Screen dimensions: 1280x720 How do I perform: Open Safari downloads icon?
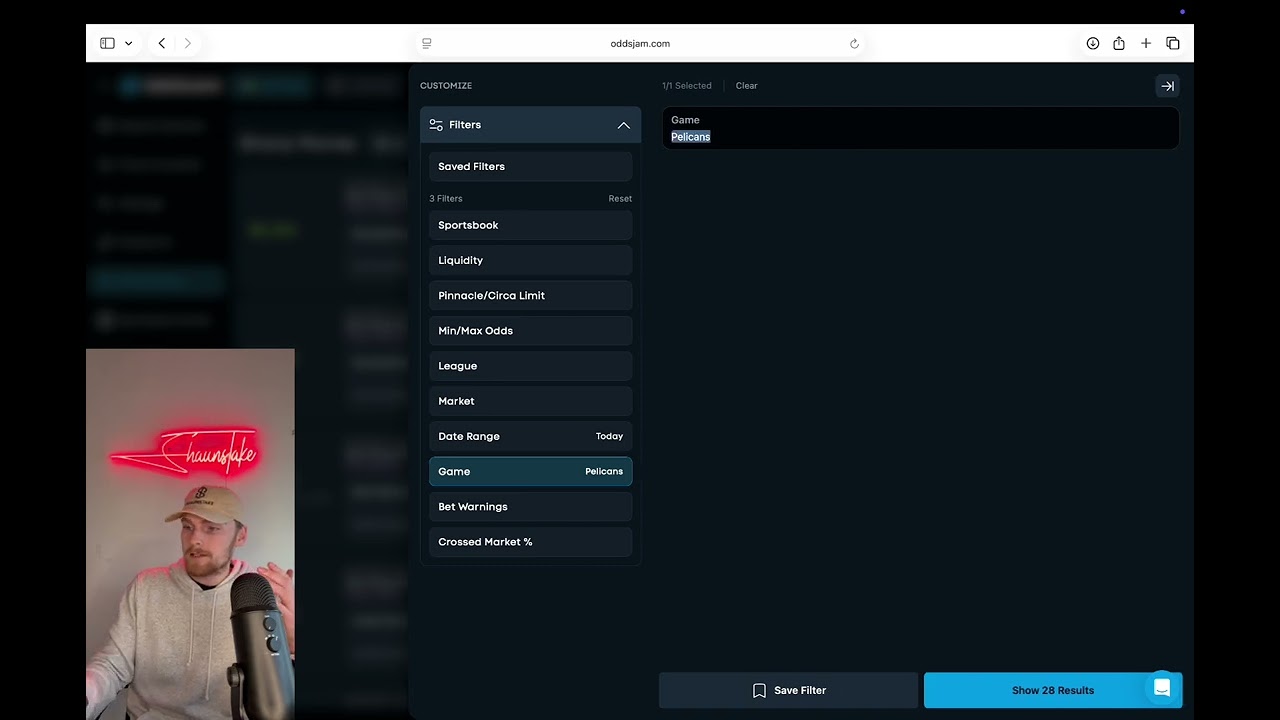click(1093, 43)
